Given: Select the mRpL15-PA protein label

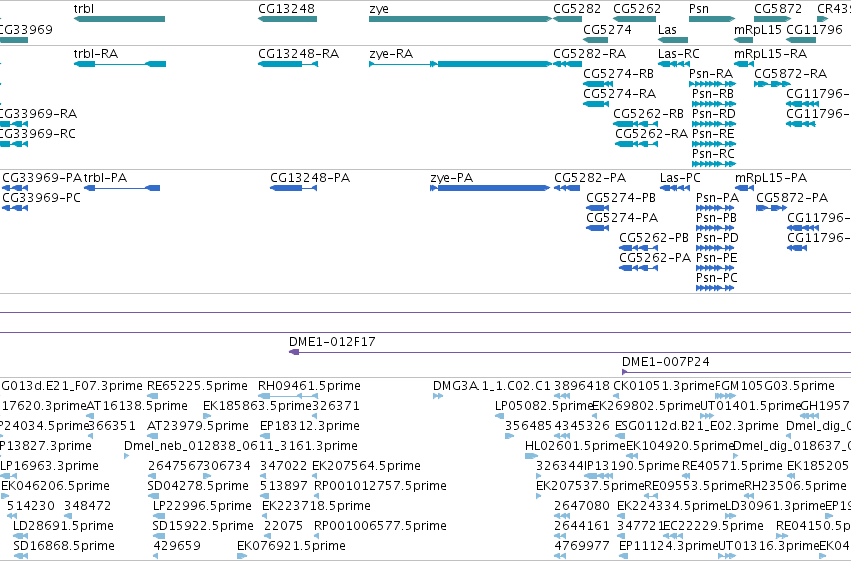Looking at the screenshot, I should [771, 178].
